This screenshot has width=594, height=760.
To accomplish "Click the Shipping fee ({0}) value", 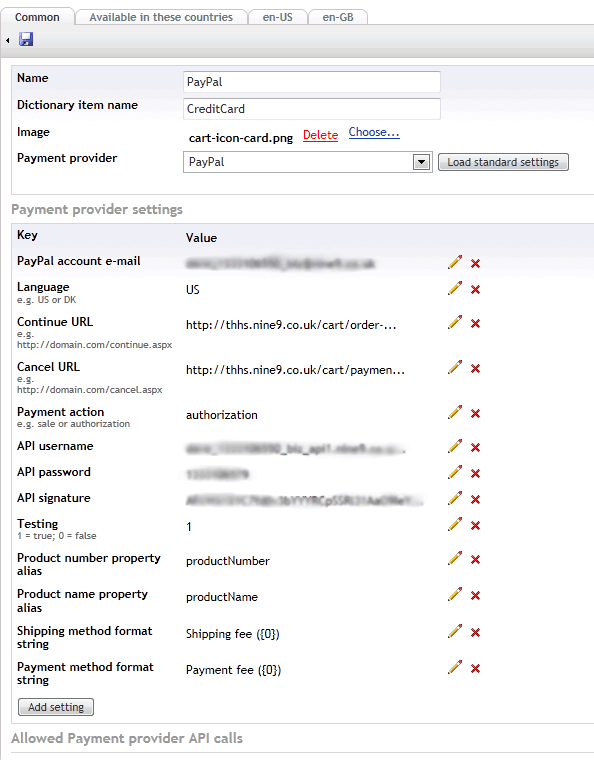I will pos(233,634).
